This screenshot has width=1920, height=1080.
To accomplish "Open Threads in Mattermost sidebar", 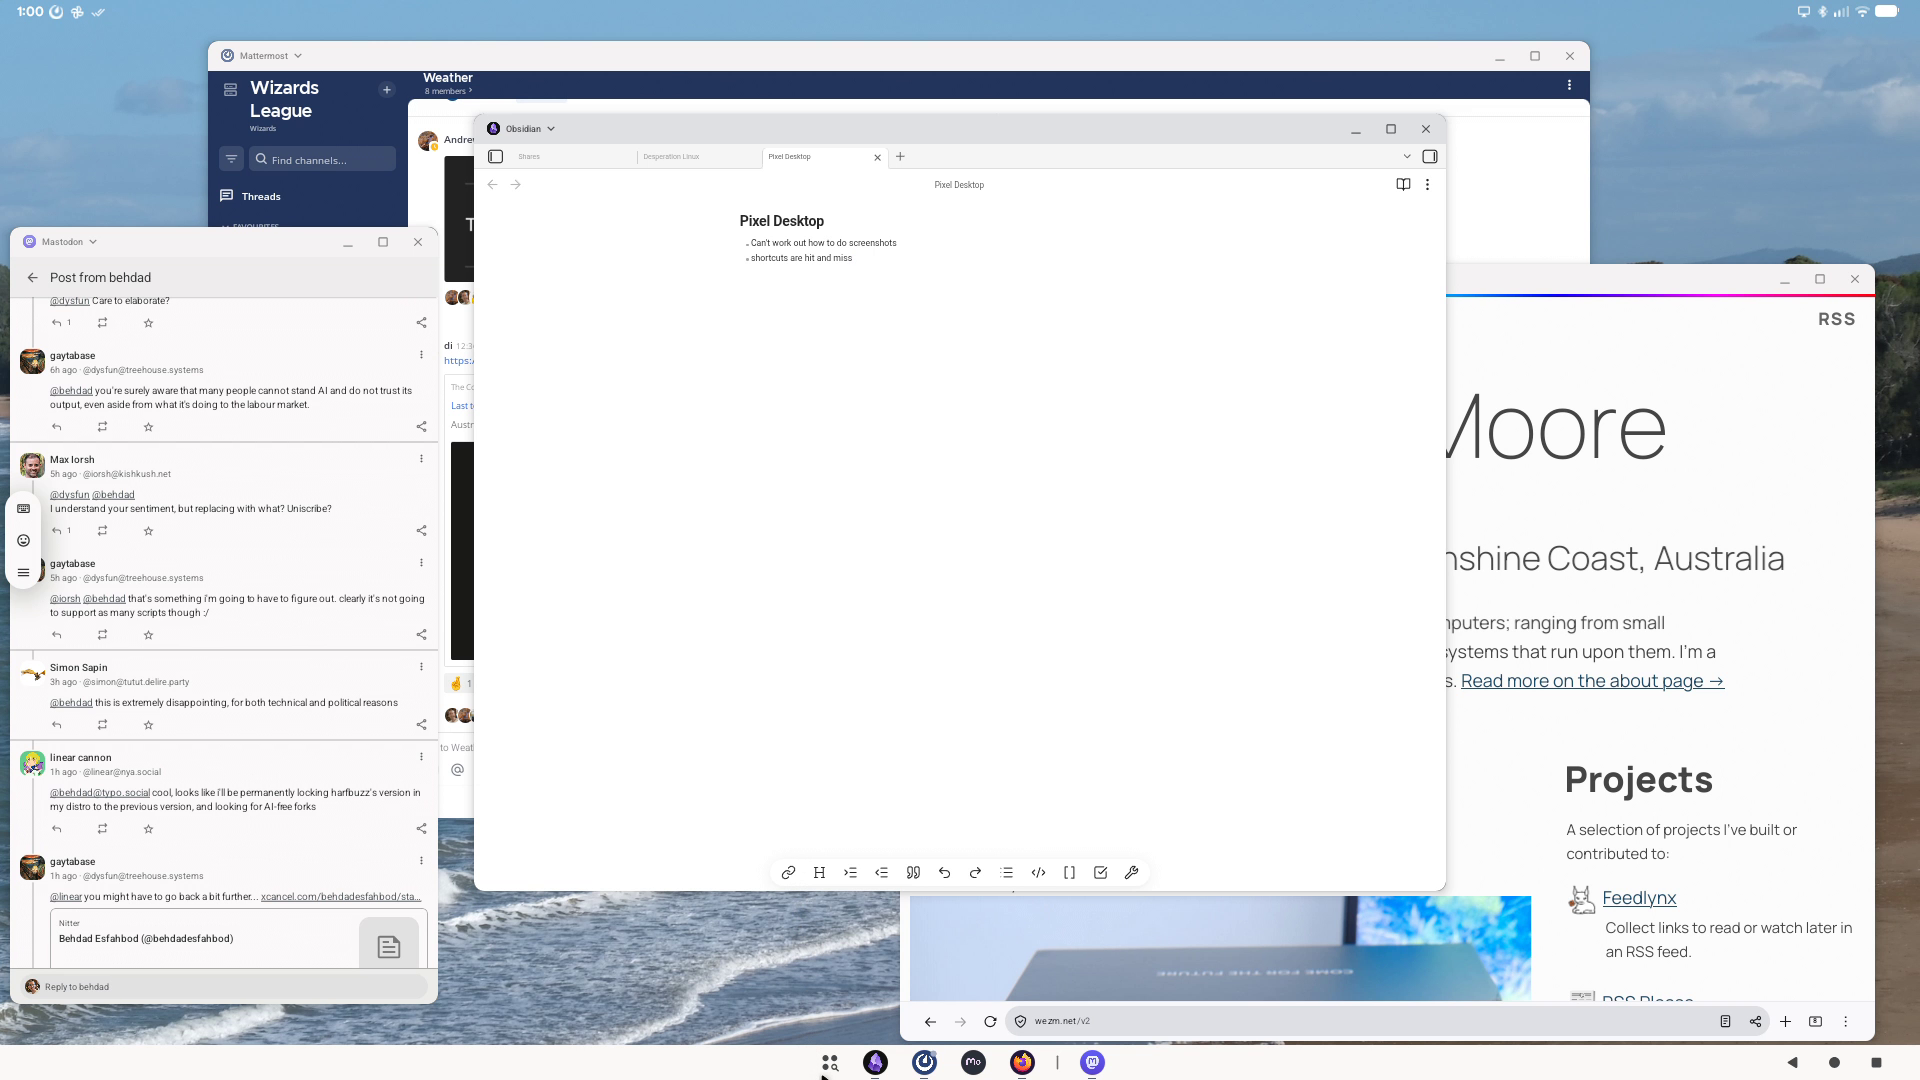I will pyautogui.click(x=261, y=197).
